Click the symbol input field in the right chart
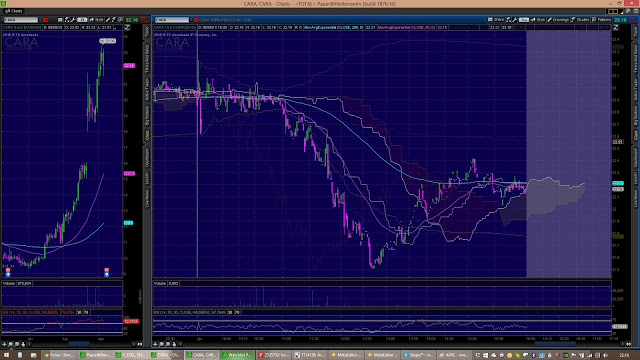640x360 pixels. coord(171,20)
